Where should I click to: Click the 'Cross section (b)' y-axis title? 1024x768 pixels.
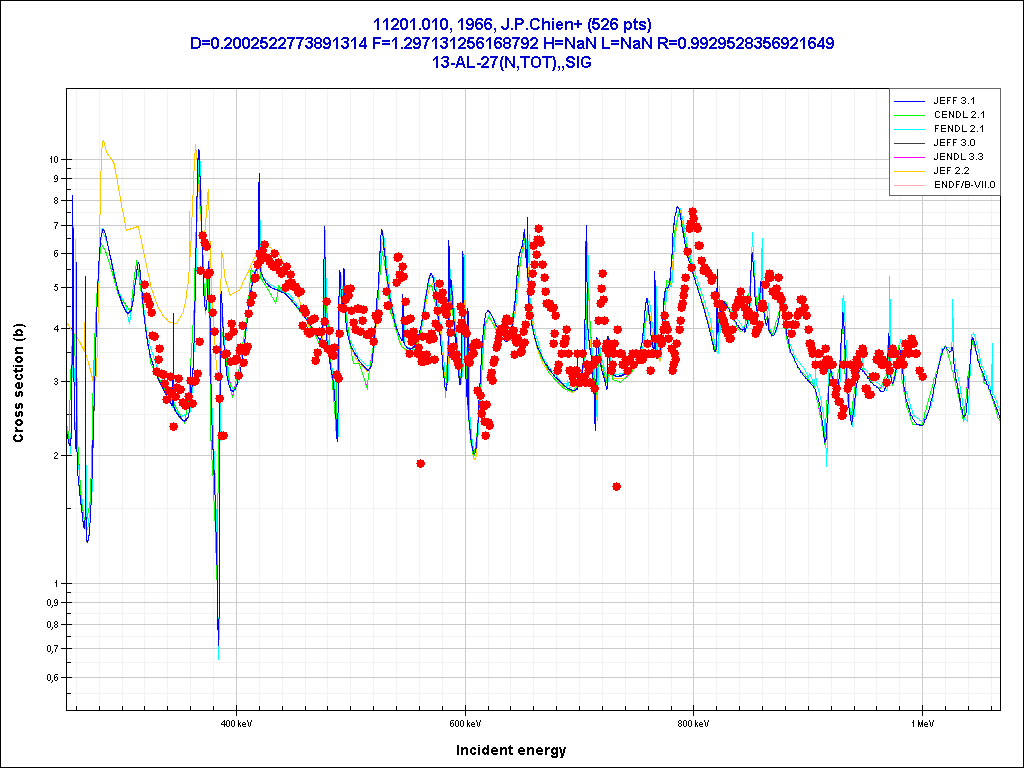pos(18,383)
